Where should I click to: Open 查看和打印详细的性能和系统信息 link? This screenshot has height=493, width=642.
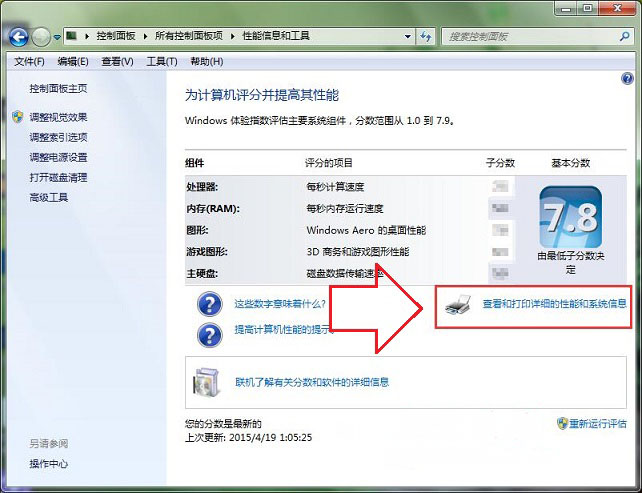point(554,303)
